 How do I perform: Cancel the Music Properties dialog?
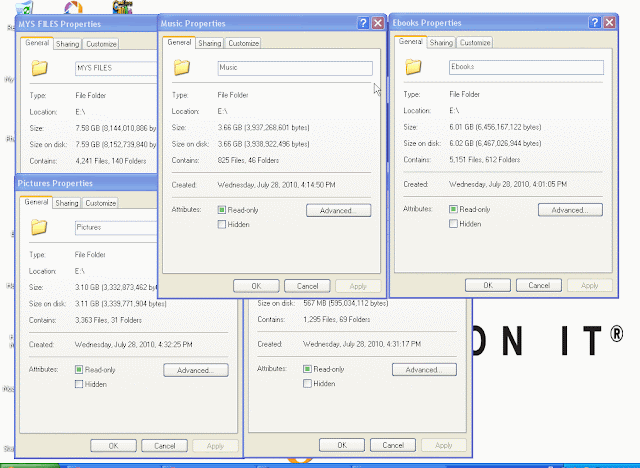click(307, 286)
